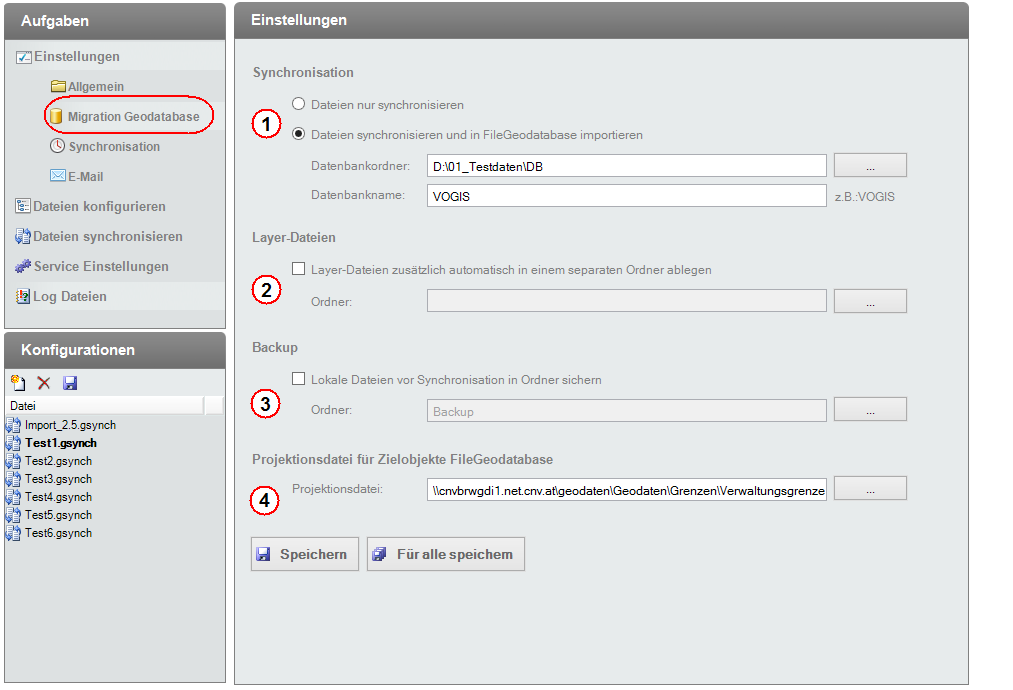This screenshot has height=690, width=1013.
Task: View Log Dateien via the sidebar icon
Action: tap(72, 296)
